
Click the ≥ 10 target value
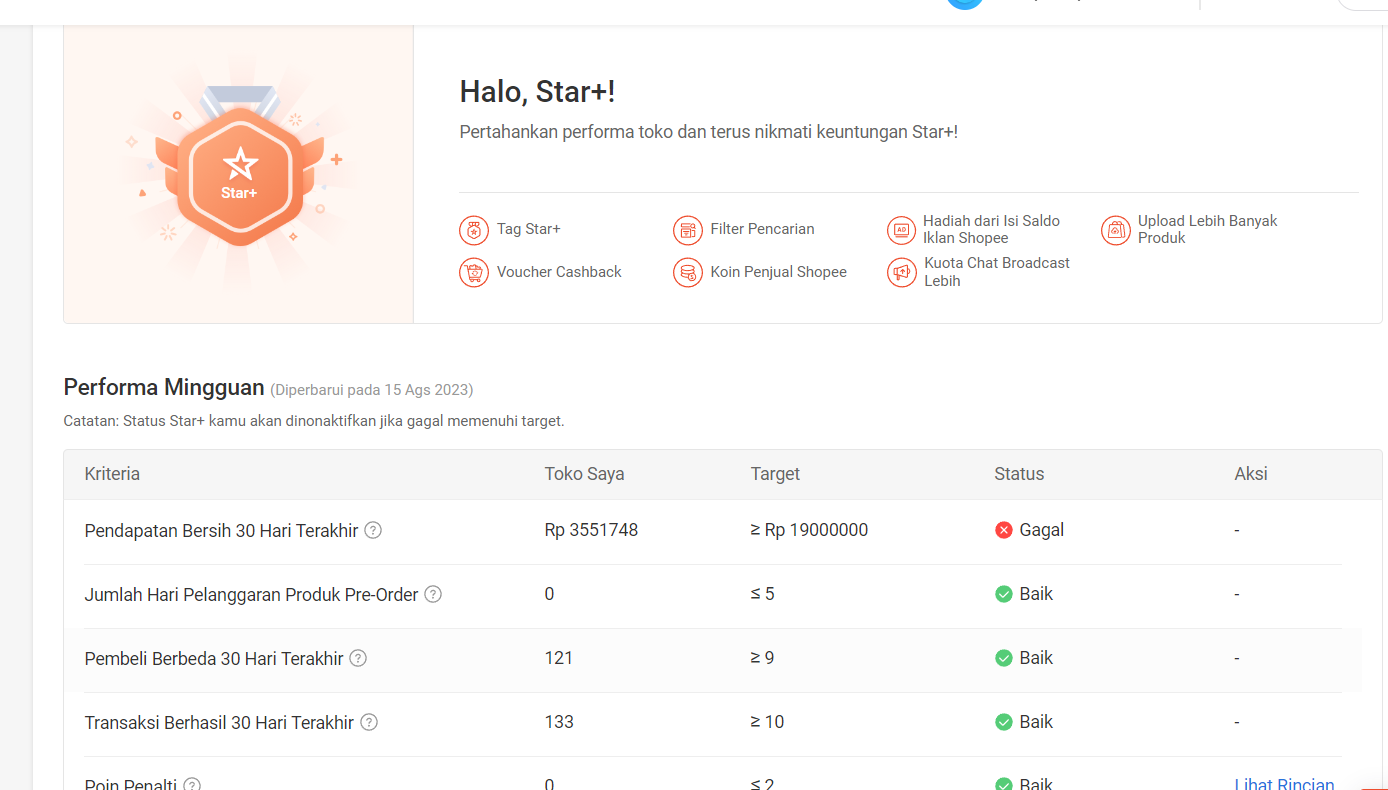[767, 722]
